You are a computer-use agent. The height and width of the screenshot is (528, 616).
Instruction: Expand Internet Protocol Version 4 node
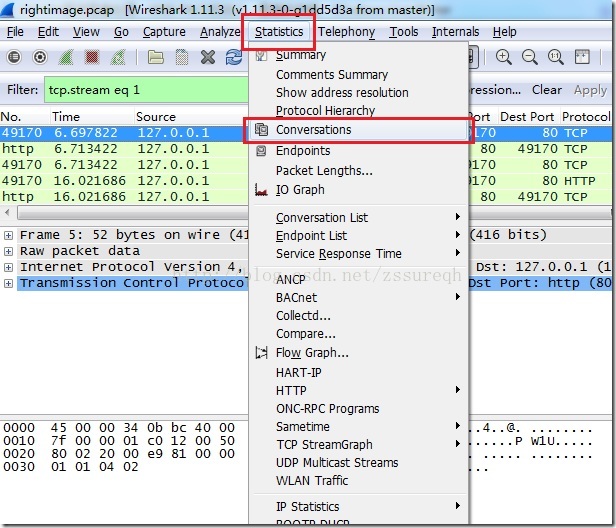point(8,267)
